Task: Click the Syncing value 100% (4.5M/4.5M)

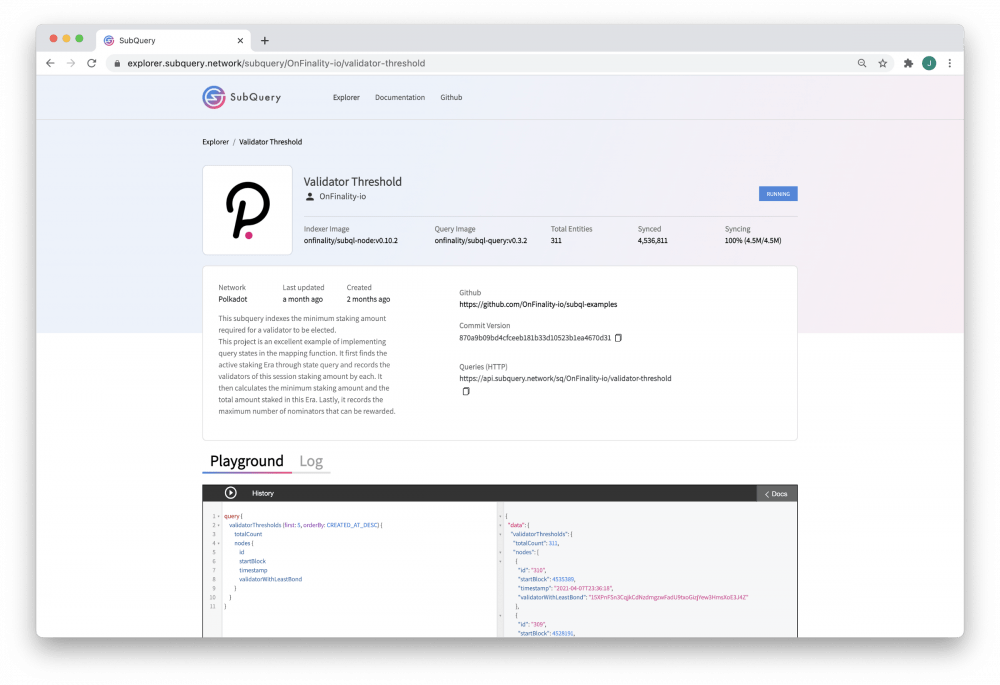Action: pyautogui.click(x=753, y=240)
